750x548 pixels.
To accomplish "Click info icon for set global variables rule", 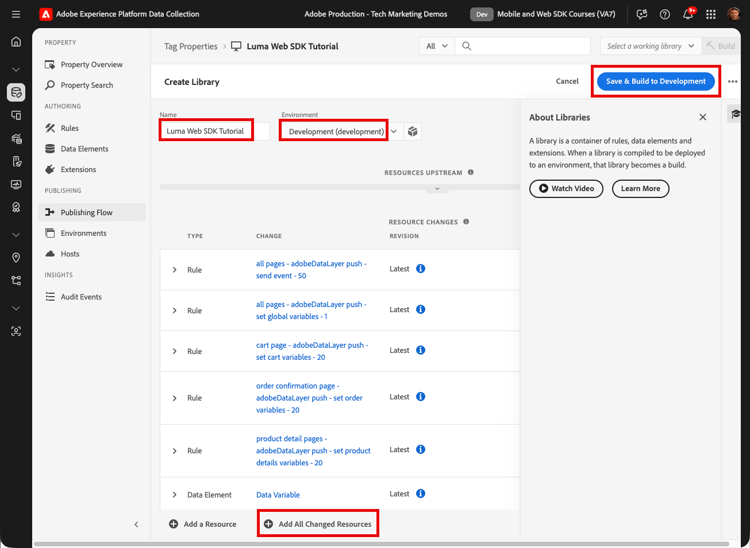I will 420,309.
